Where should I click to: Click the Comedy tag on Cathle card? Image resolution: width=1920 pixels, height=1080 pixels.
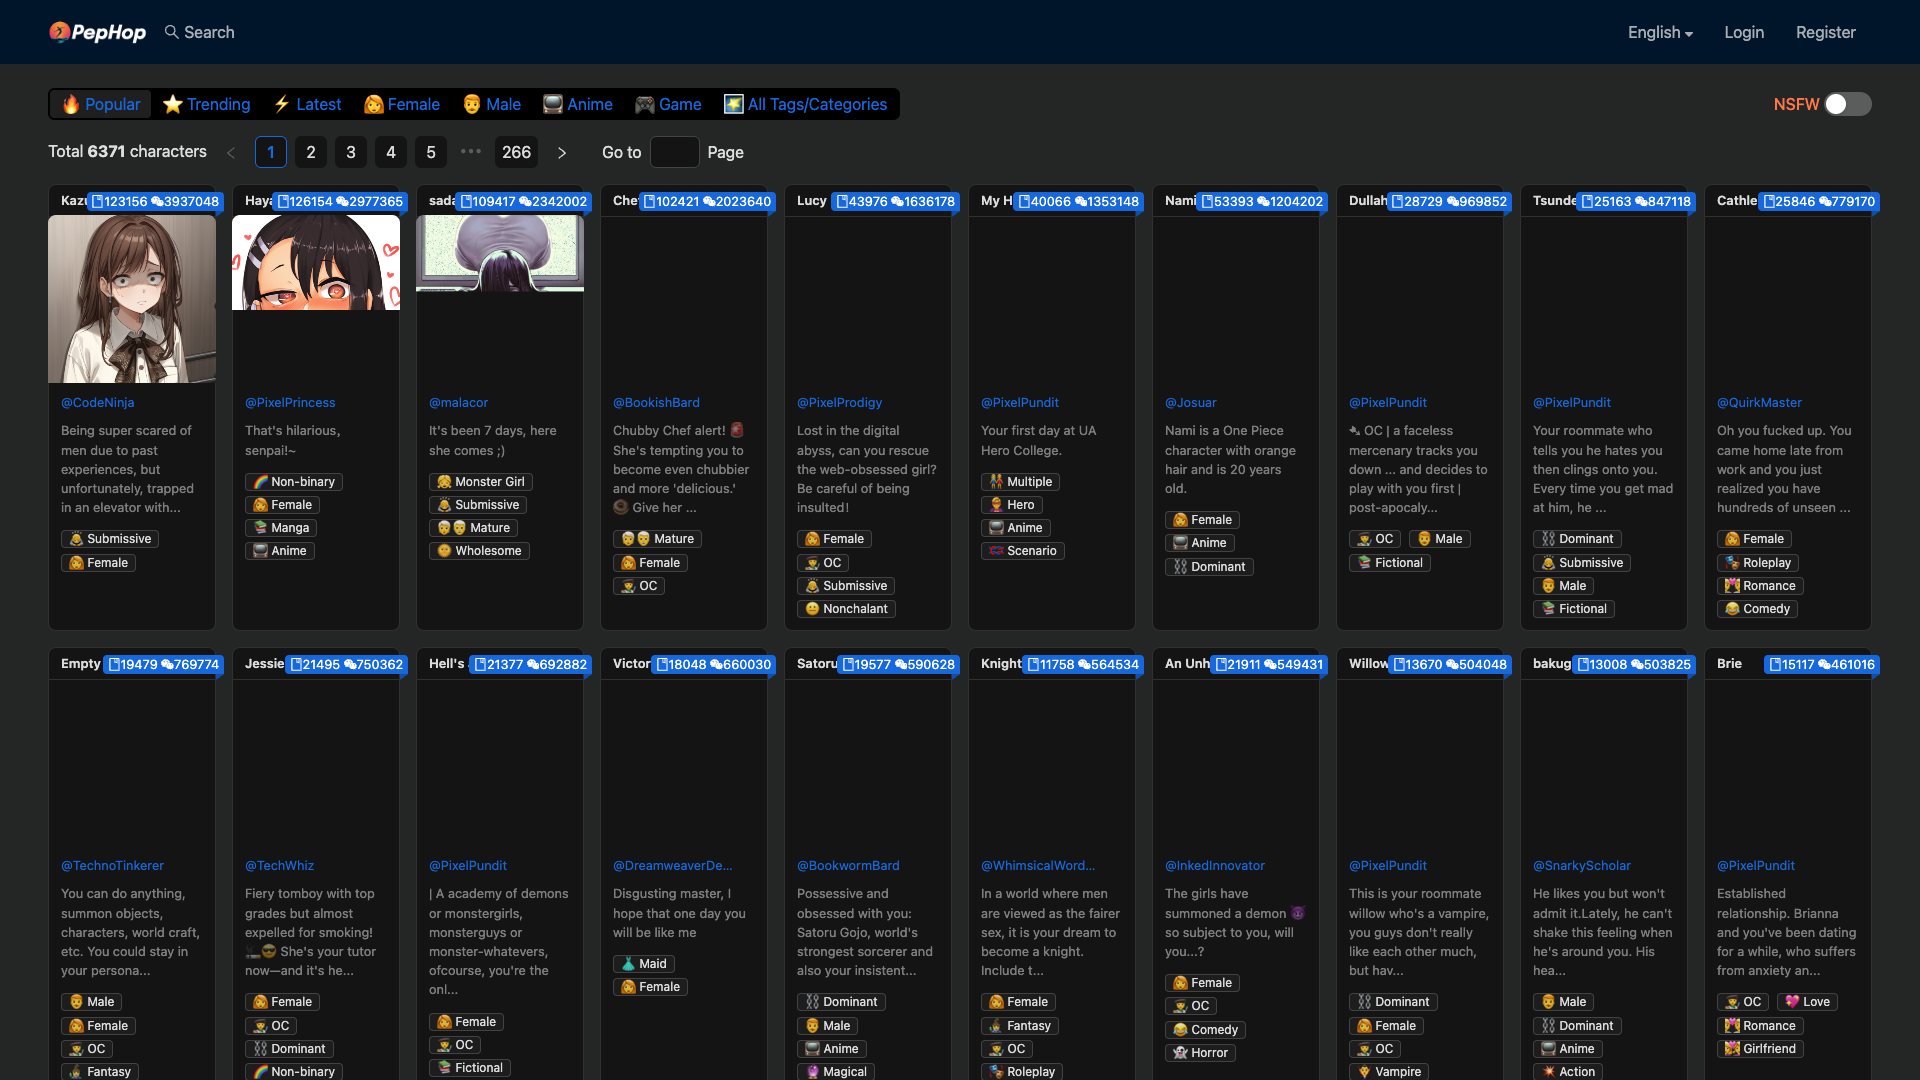click(x=1757, y=609)
